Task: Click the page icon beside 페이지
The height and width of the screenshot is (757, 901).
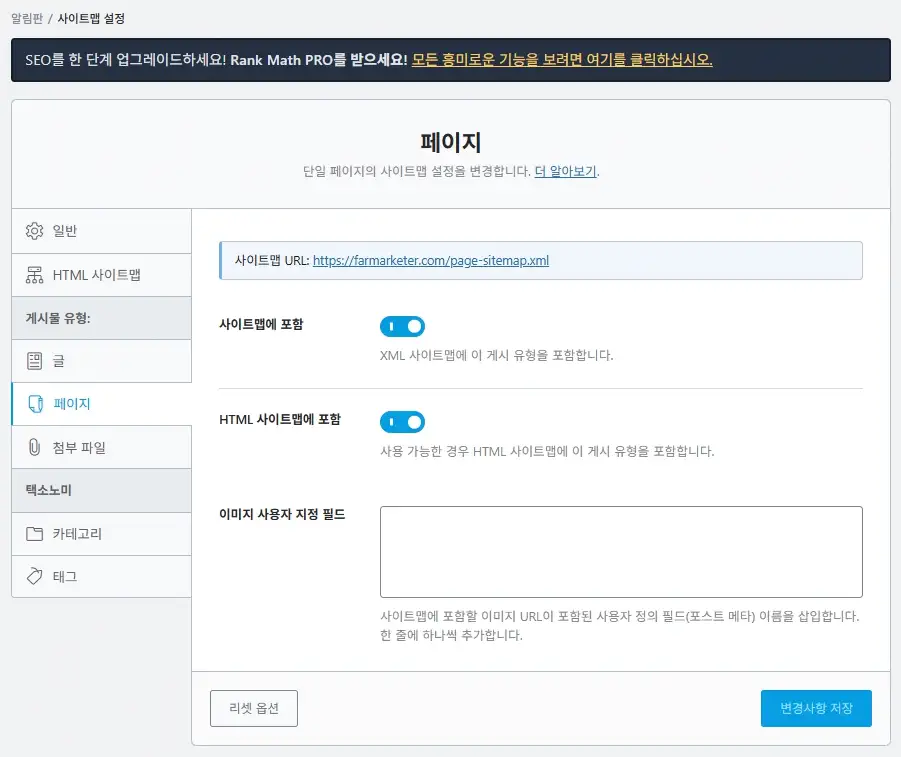Action: pyautogui.click(x=34, y=404)
